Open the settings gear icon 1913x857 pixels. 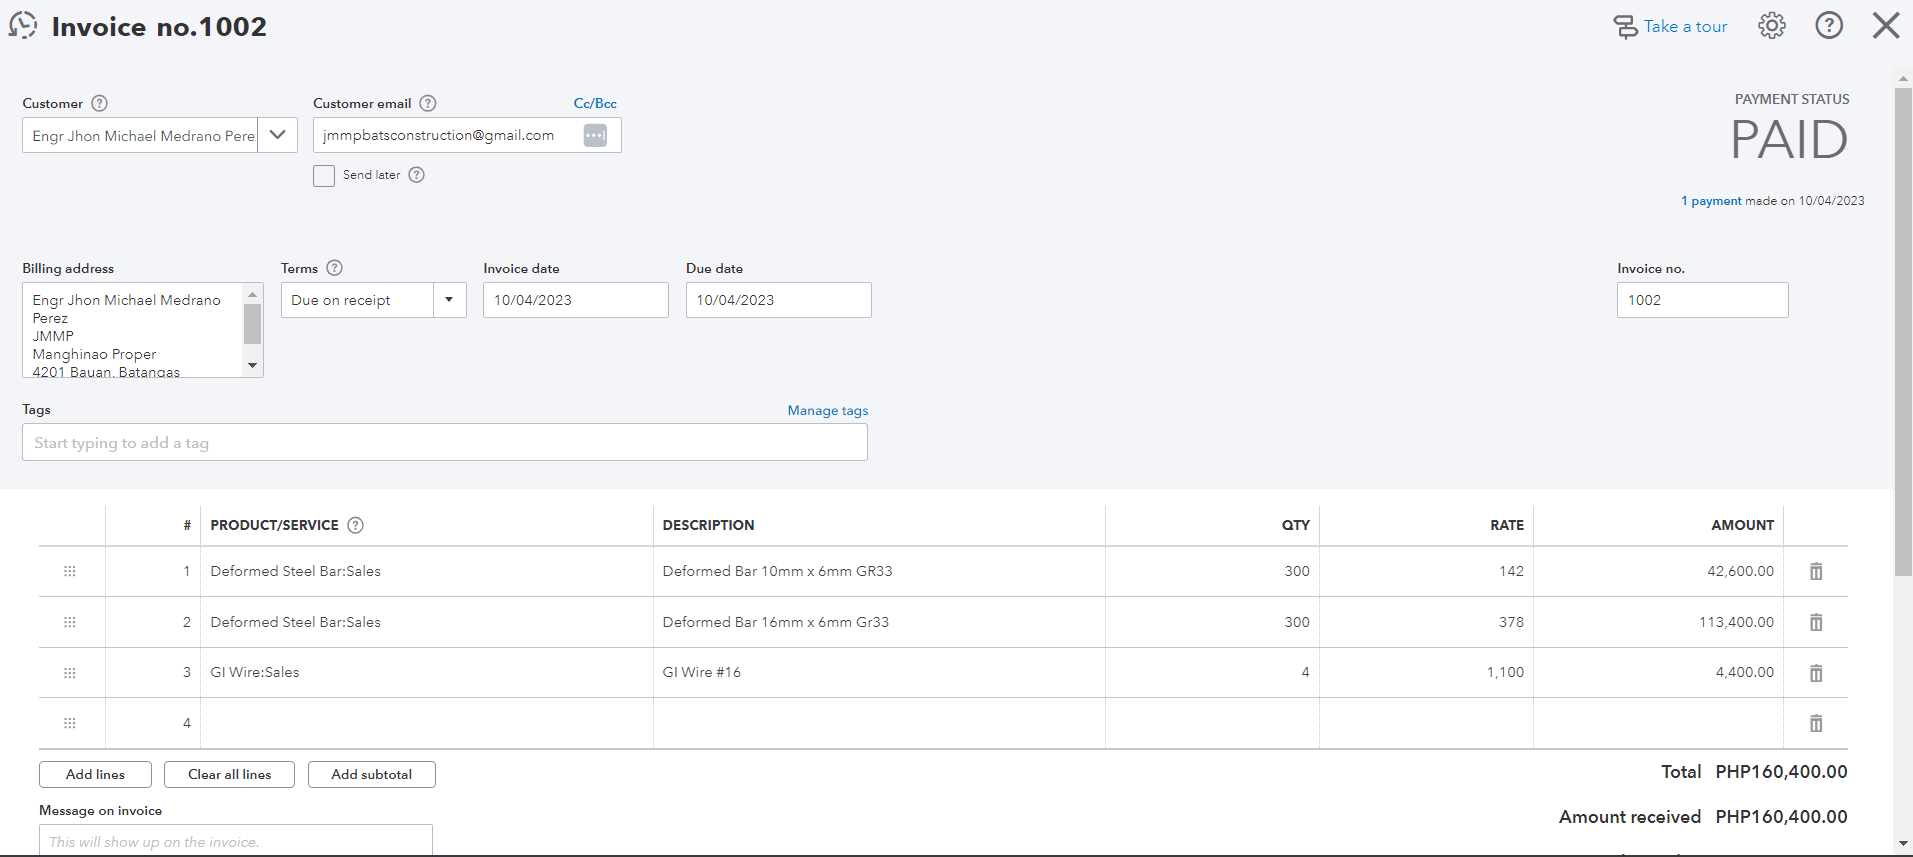[x=1771, y=26]
